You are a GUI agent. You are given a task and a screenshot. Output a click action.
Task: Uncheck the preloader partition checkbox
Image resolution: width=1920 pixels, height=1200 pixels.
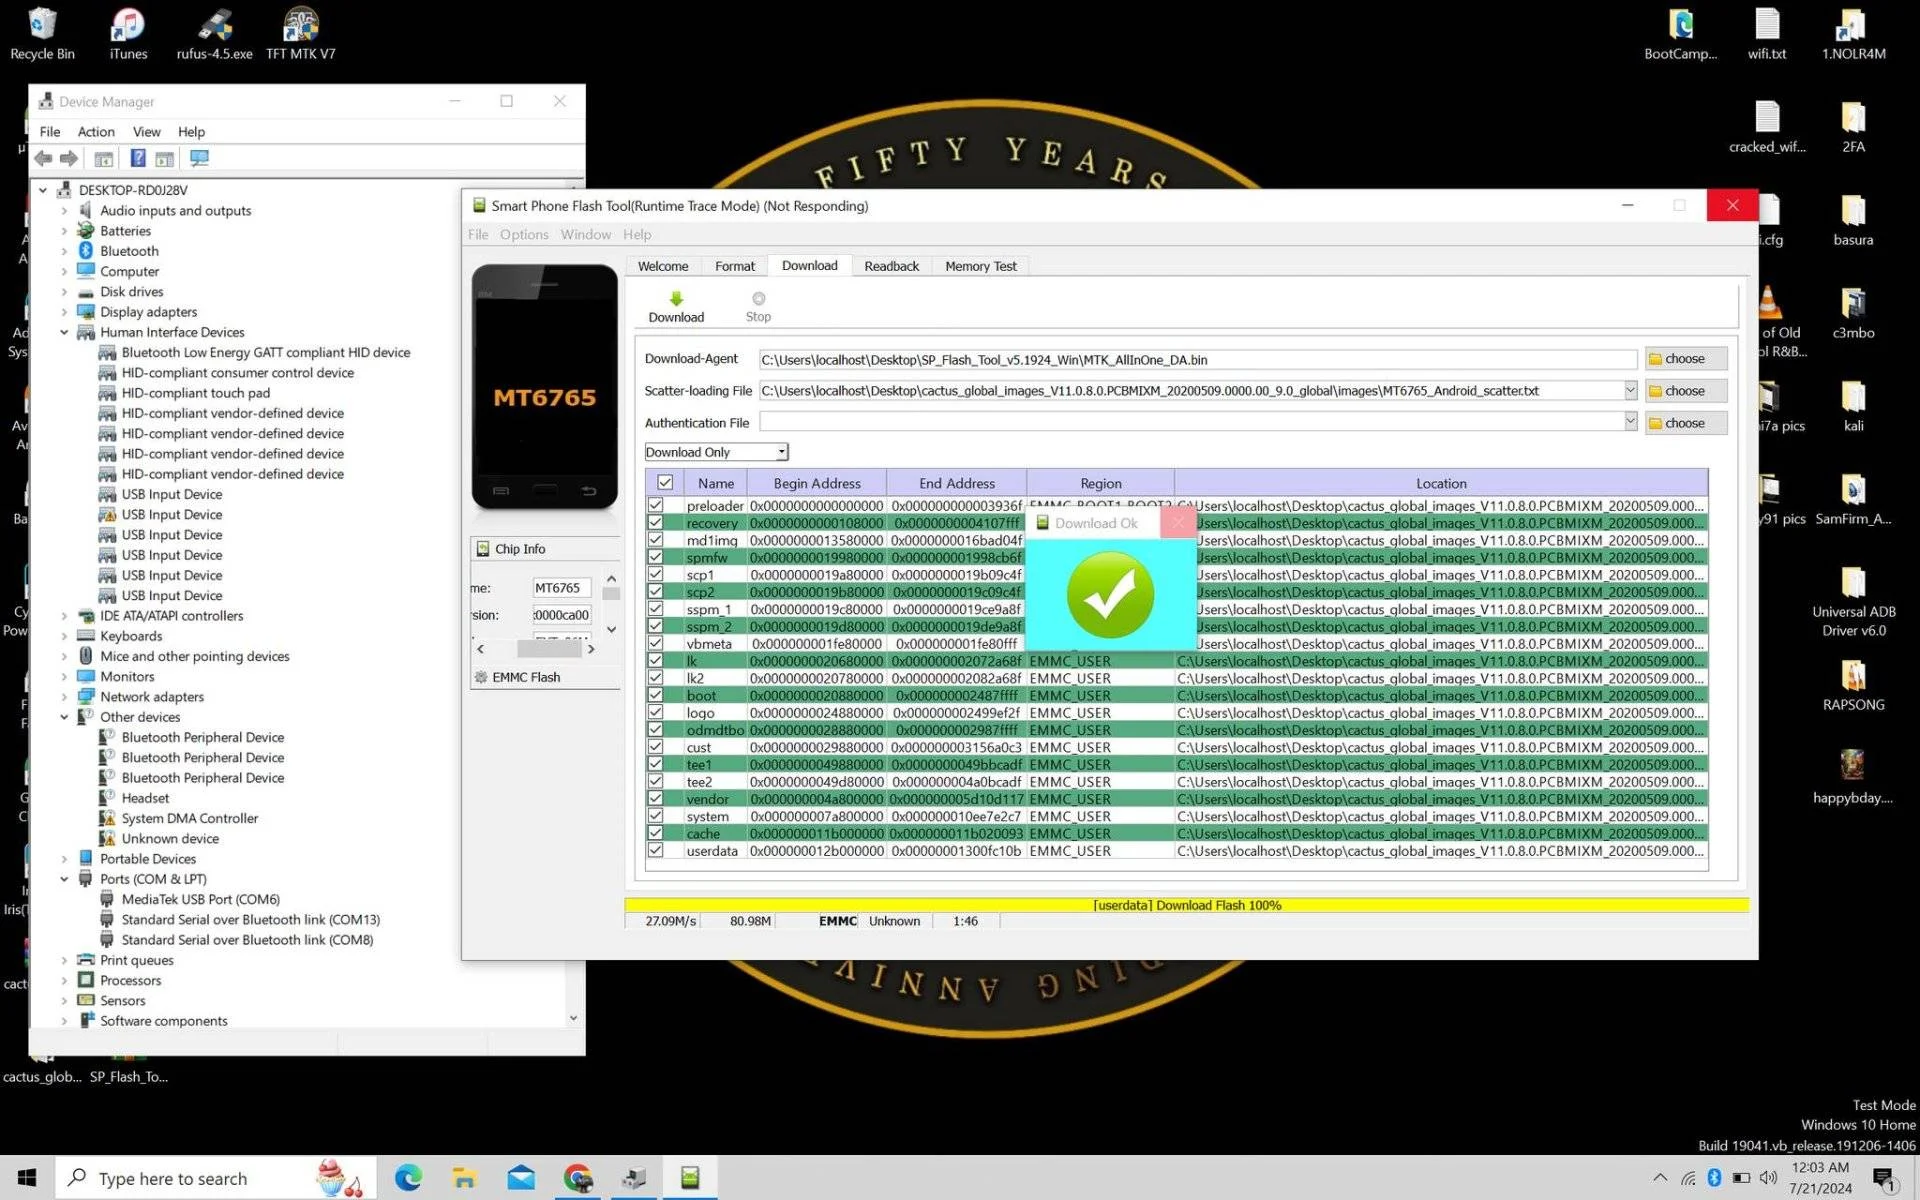coord(656,505)
